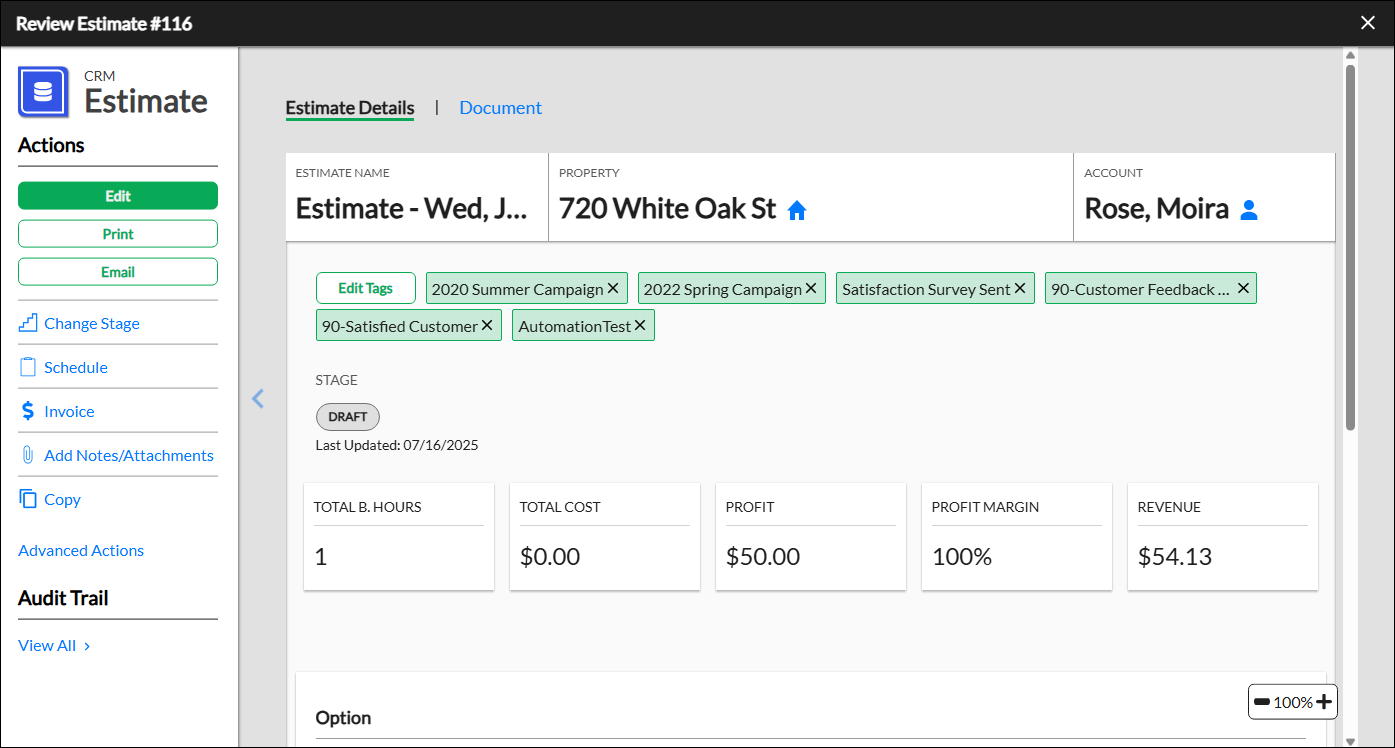This screenshot has width=1395, height=748.
Task: Switch to the Estimate Details tab
Action: pyautogui.click(x=350, y=108)
